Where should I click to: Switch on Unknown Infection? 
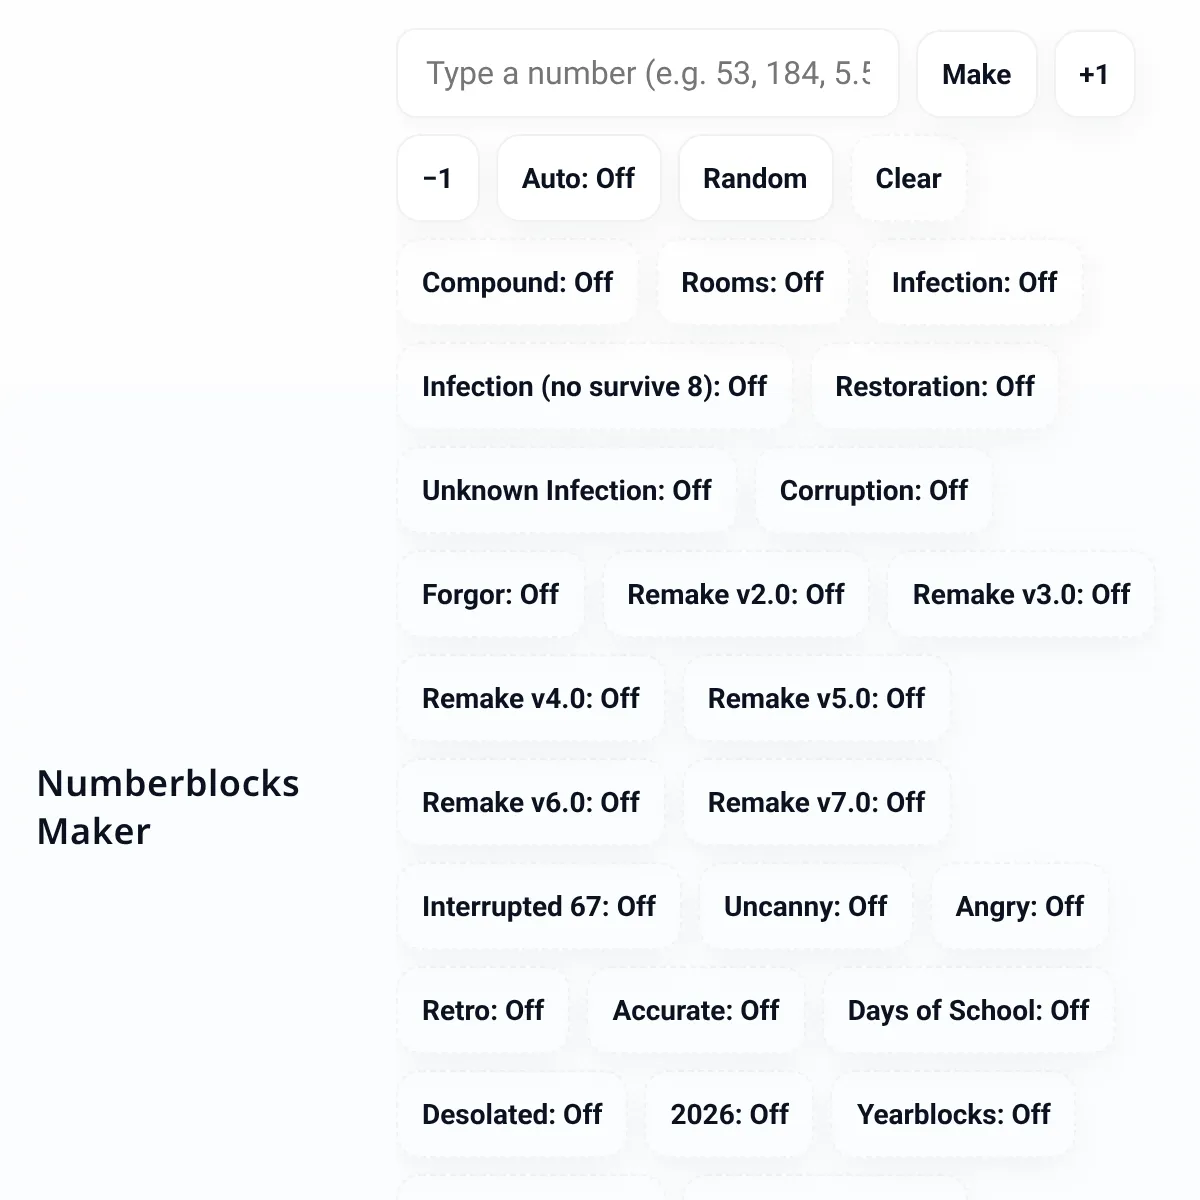click(566, 491)
